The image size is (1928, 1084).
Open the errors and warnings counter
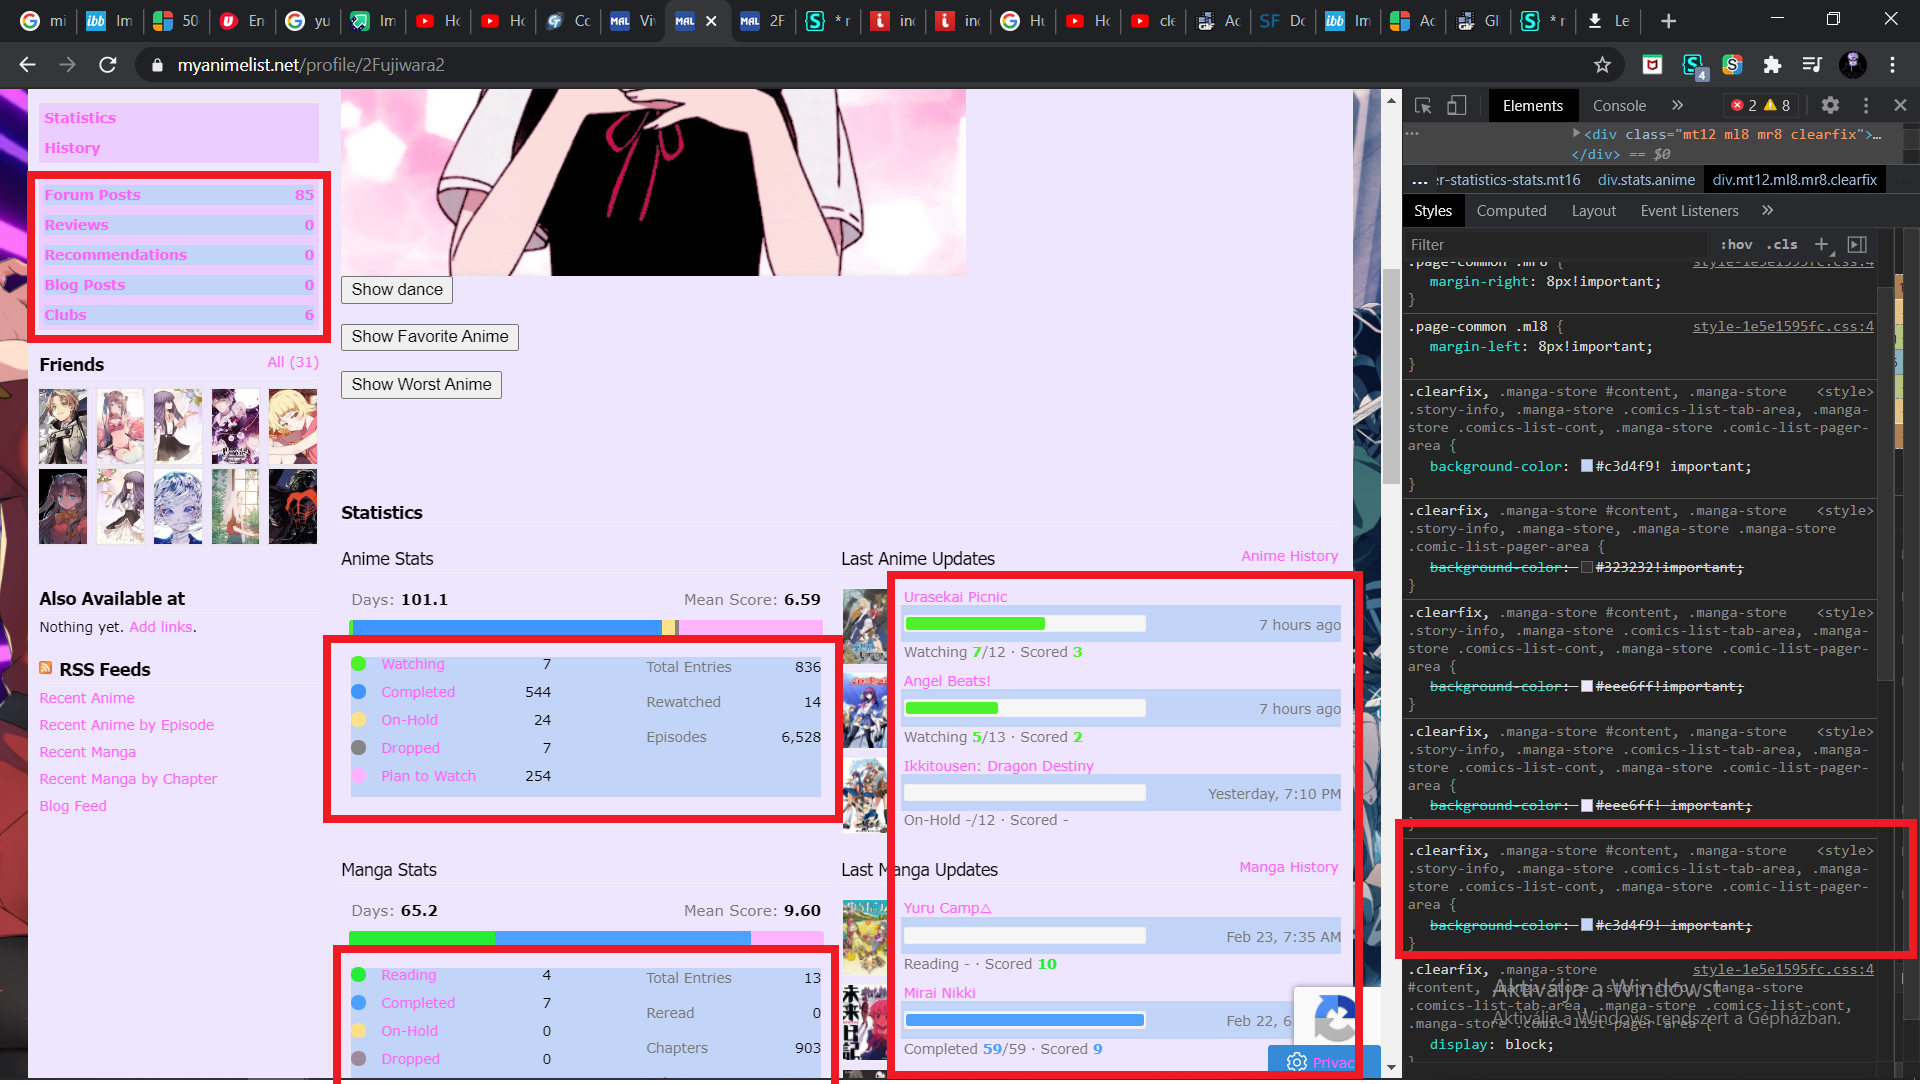pos(1761,105)
